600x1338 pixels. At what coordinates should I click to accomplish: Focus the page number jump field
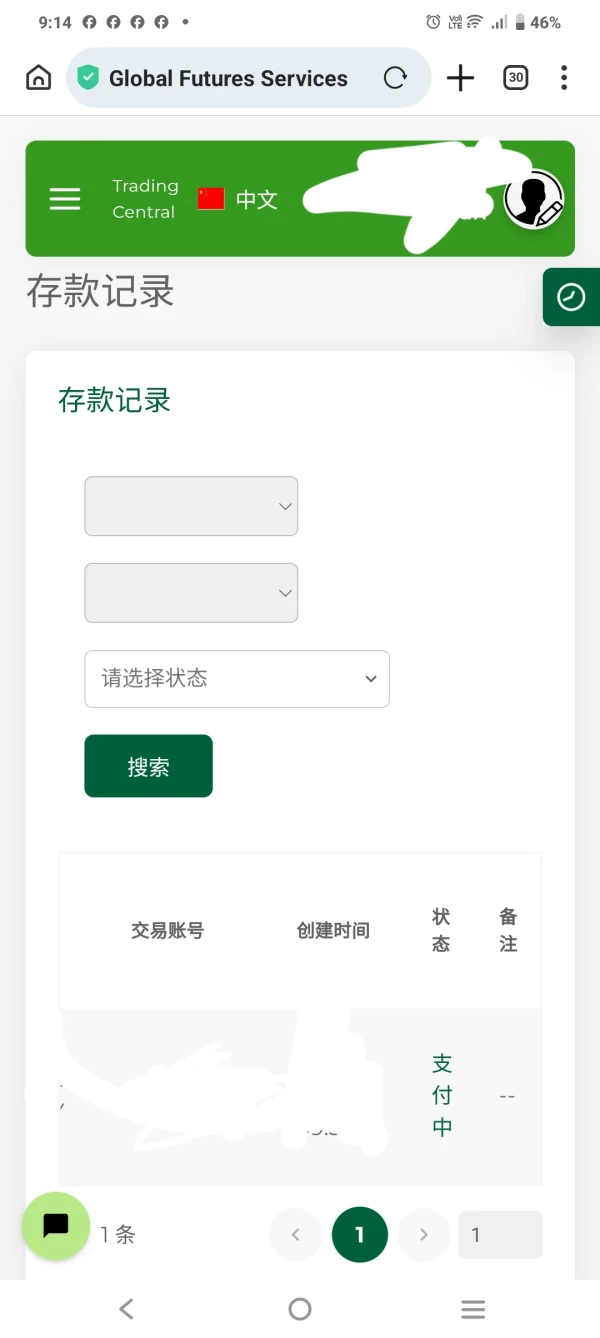click(500, 1235)
